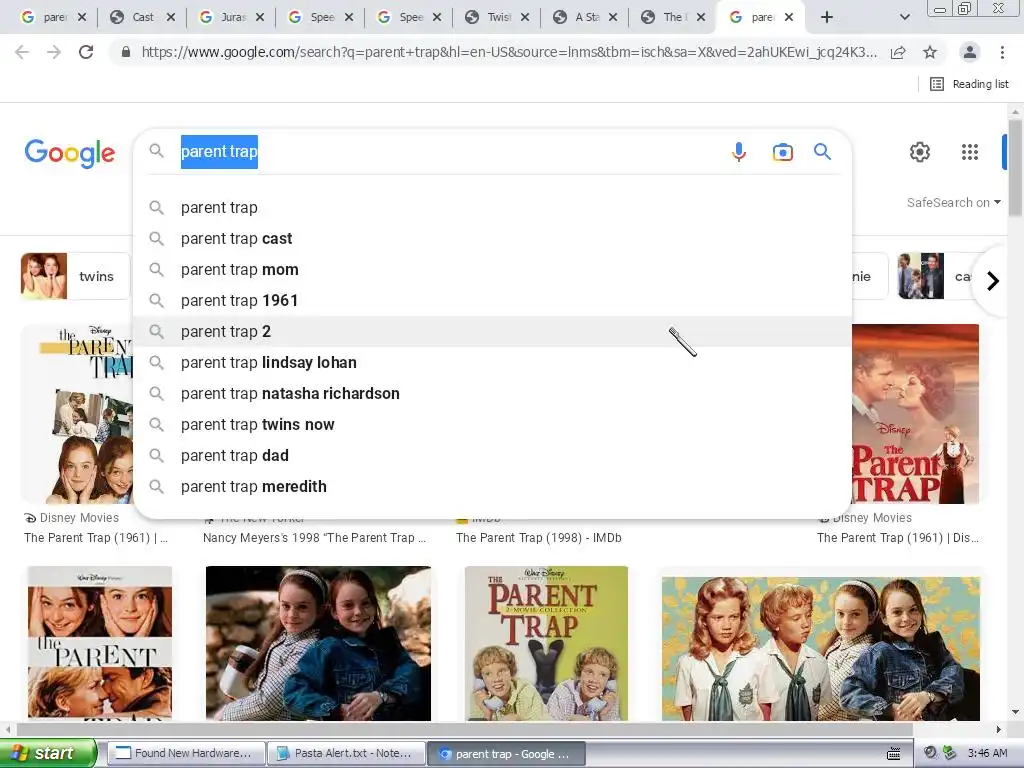Open the Chrome profile avatar
This screenshot has width=1024, height=768.
tap(970, 52)
